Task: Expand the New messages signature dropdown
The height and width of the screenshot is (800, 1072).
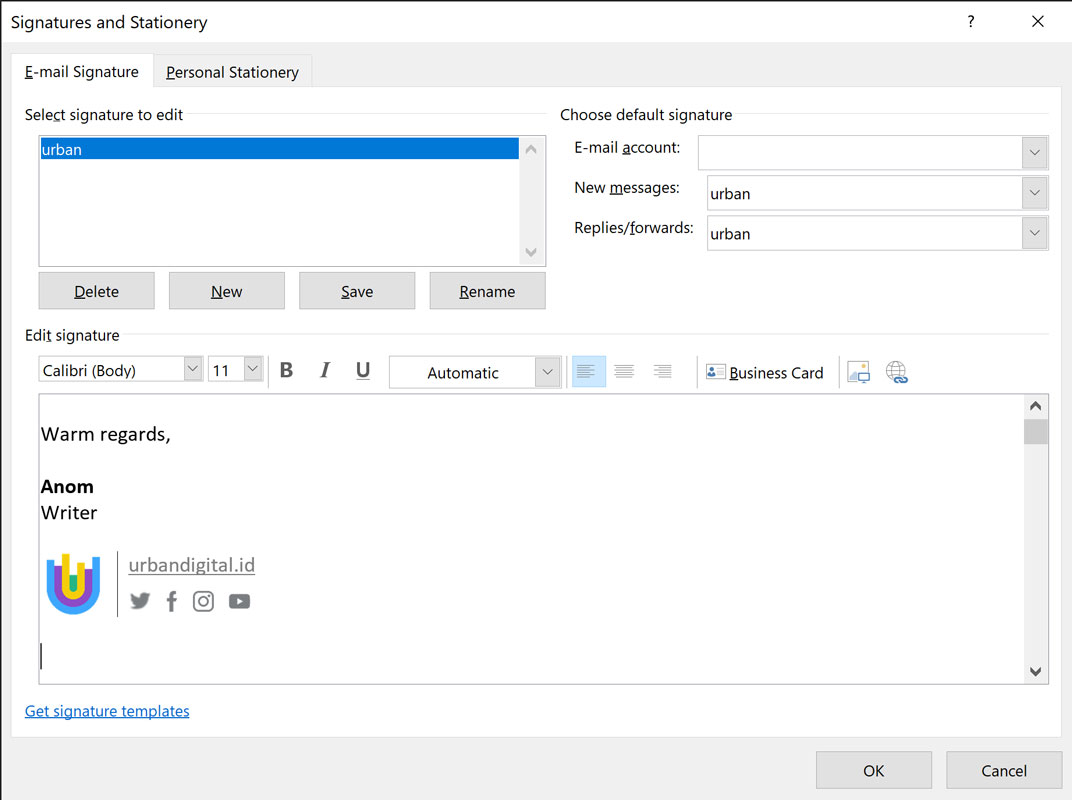Action: point(1035,193)
